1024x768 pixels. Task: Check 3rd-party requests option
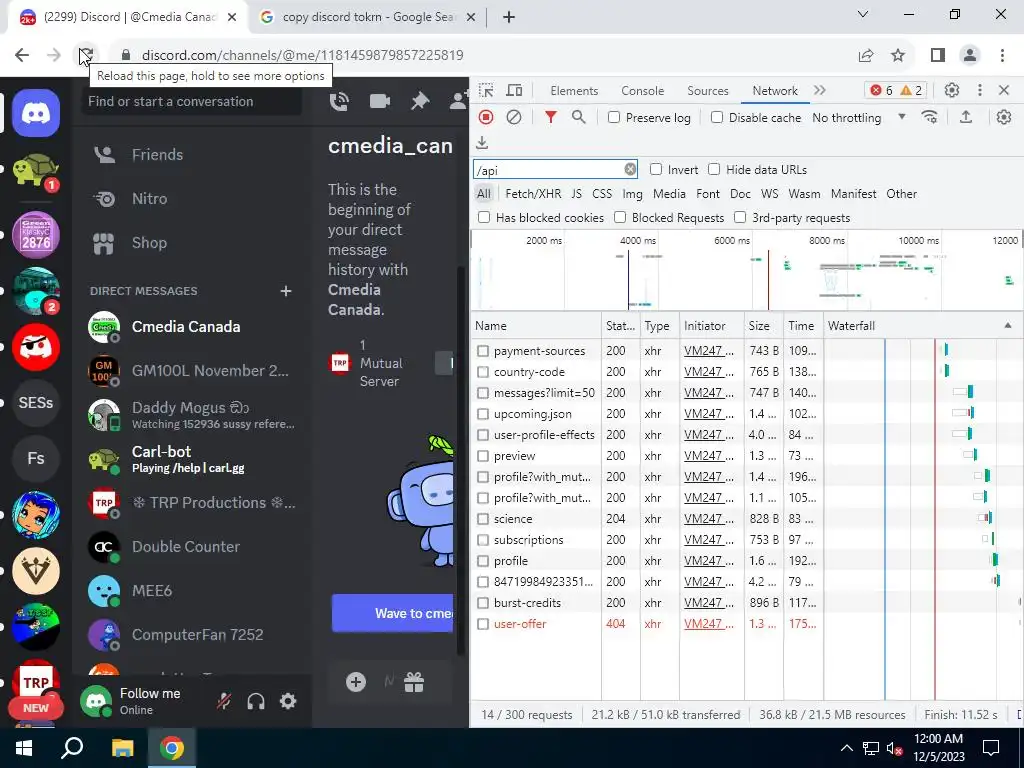coord(740,217)
